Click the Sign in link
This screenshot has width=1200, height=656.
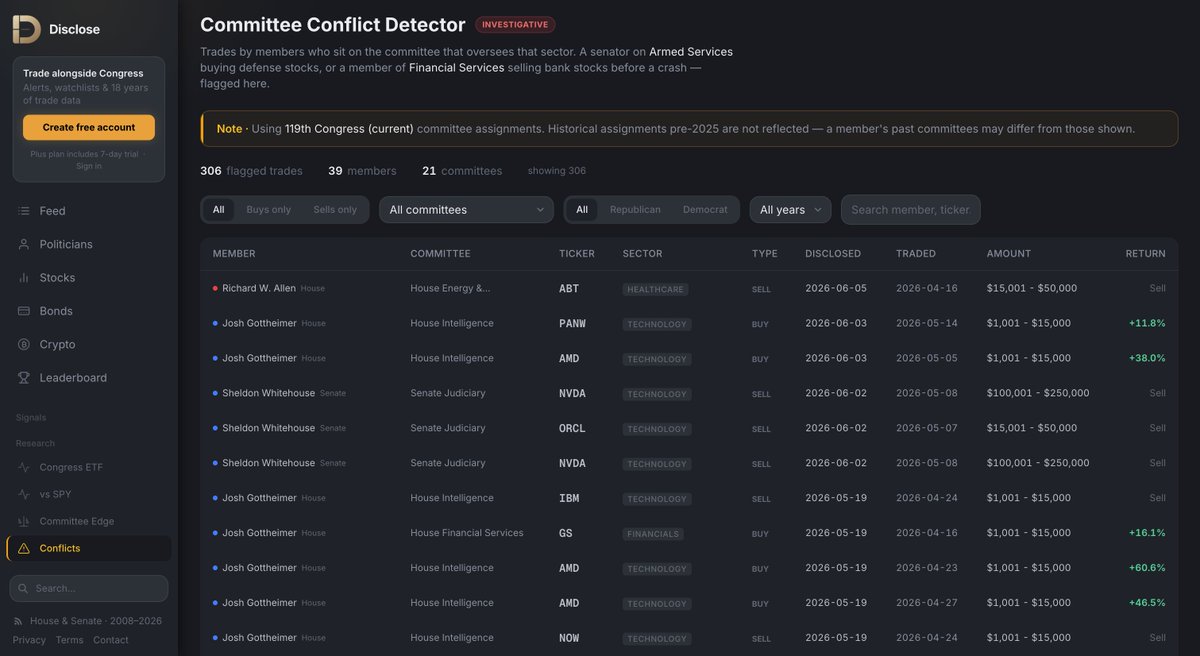(x=89, y=166)
